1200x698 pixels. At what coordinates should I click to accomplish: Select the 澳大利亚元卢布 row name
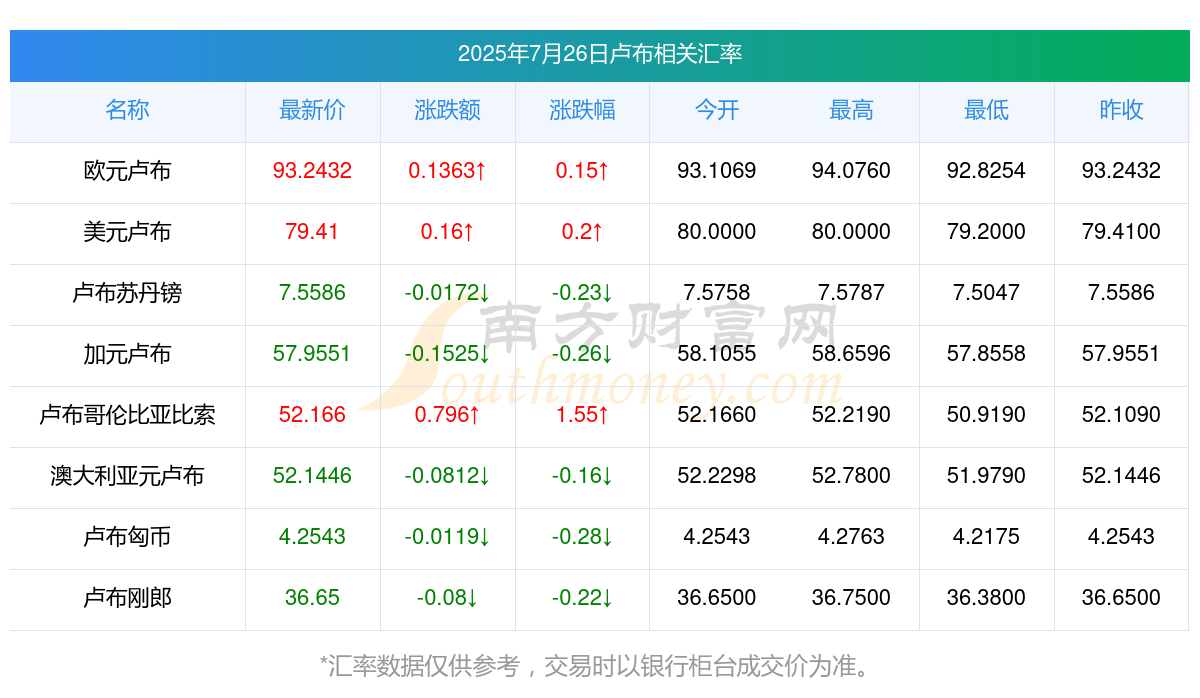pos(127,476)
